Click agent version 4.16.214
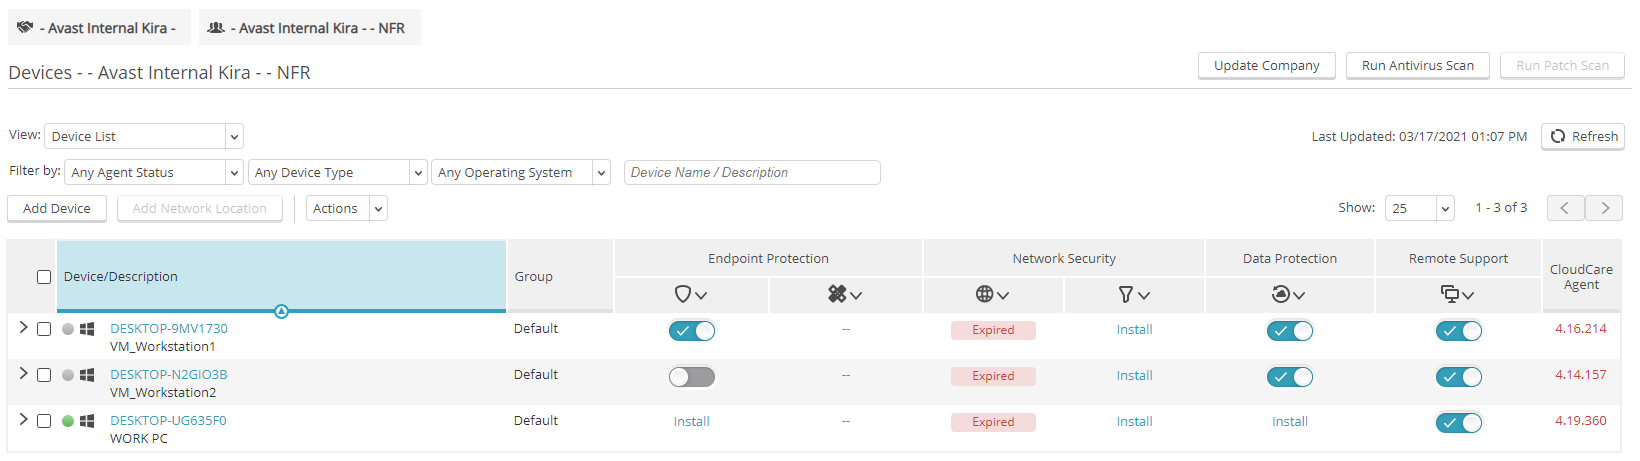Image resolution: width=1640 pixels, height=461 pixels. [x=1581, y=328]
